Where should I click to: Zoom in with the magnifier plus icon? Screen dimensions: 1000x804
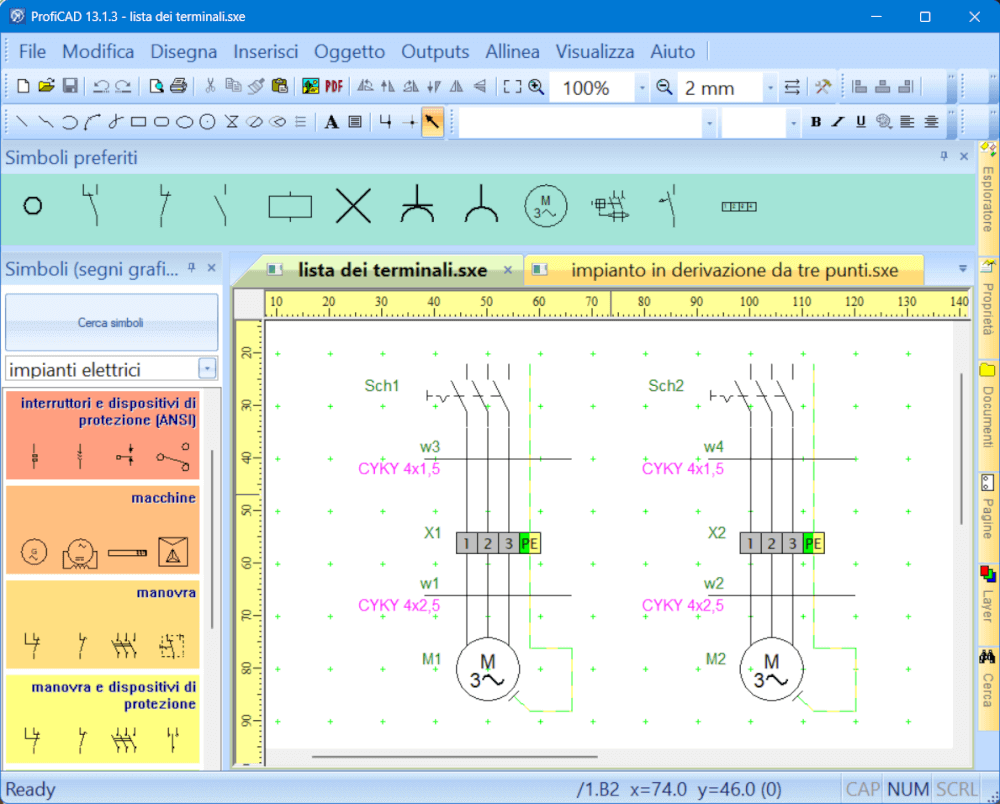click(x=536, y=87)
